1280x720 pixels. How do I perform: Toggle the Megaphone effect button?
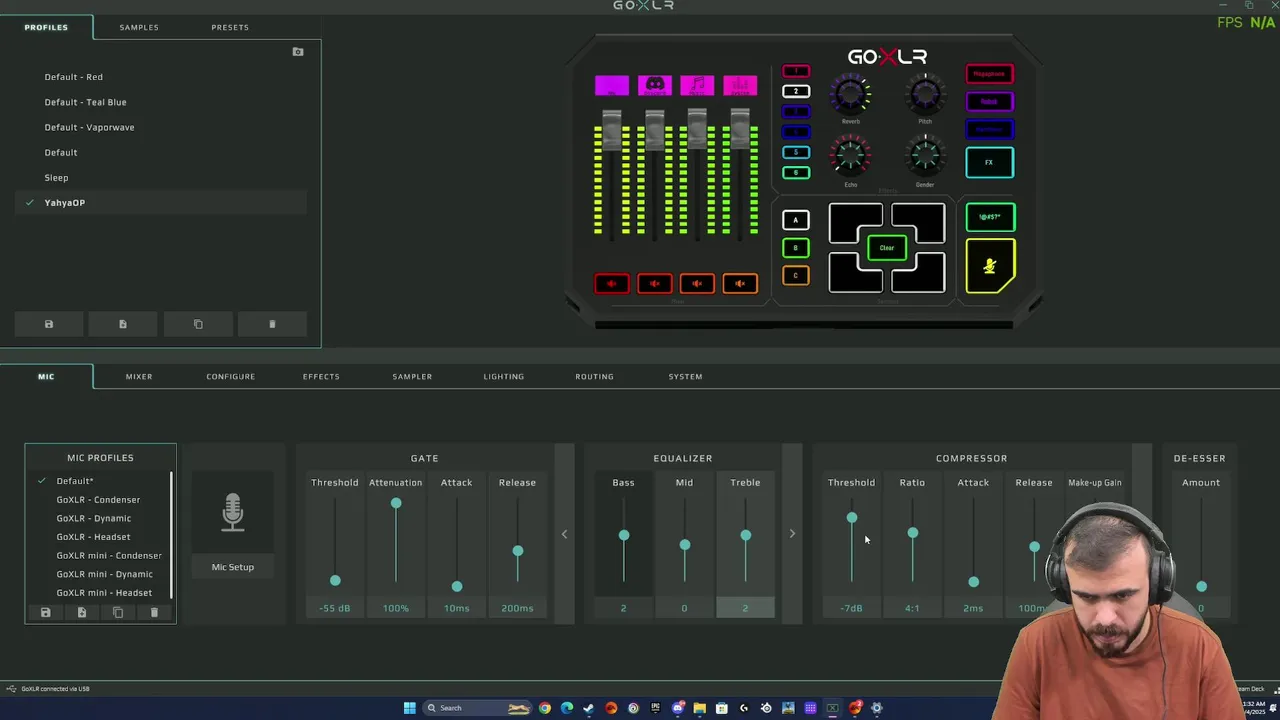[x=990, y=74]
